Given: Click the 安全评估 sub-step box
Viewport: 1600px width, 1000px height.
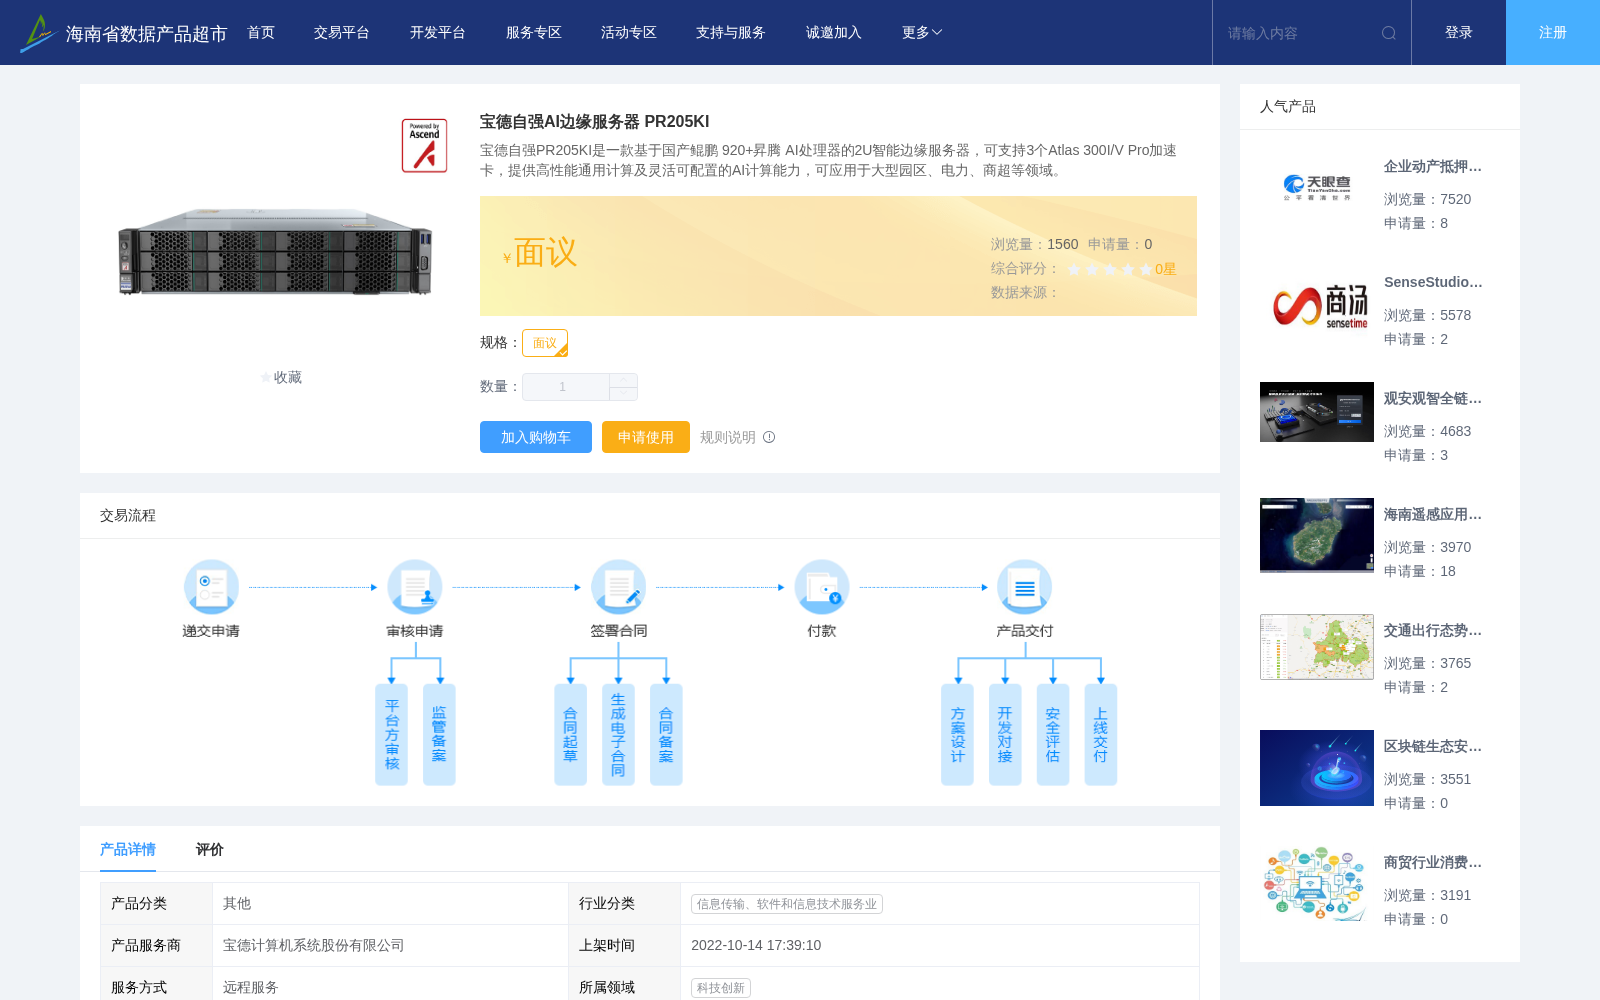Looking at the screenshot, I should pos(1053,735).
